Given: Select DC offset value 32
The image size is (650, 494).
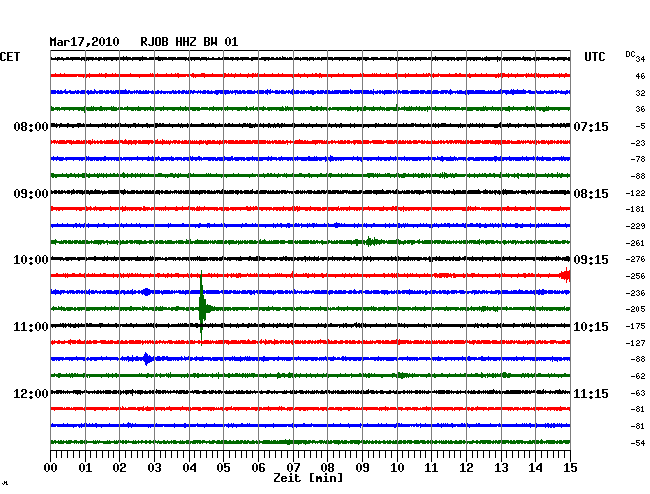Looking at the screenshot, I should pyautogui.click(x=640, y=93).
